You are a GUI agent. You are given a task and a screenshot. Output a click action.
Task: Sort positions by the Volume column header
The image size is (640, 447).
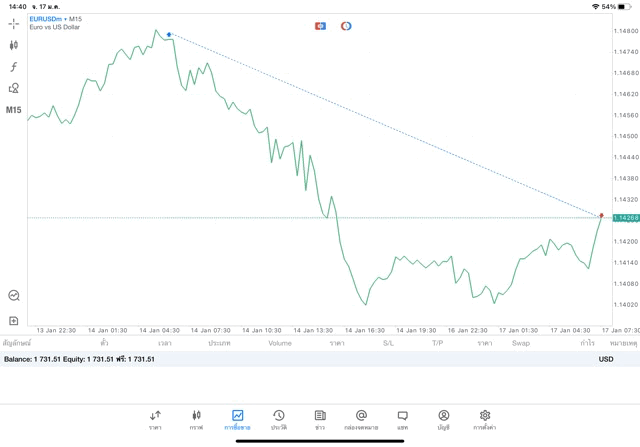pos(280,343)
